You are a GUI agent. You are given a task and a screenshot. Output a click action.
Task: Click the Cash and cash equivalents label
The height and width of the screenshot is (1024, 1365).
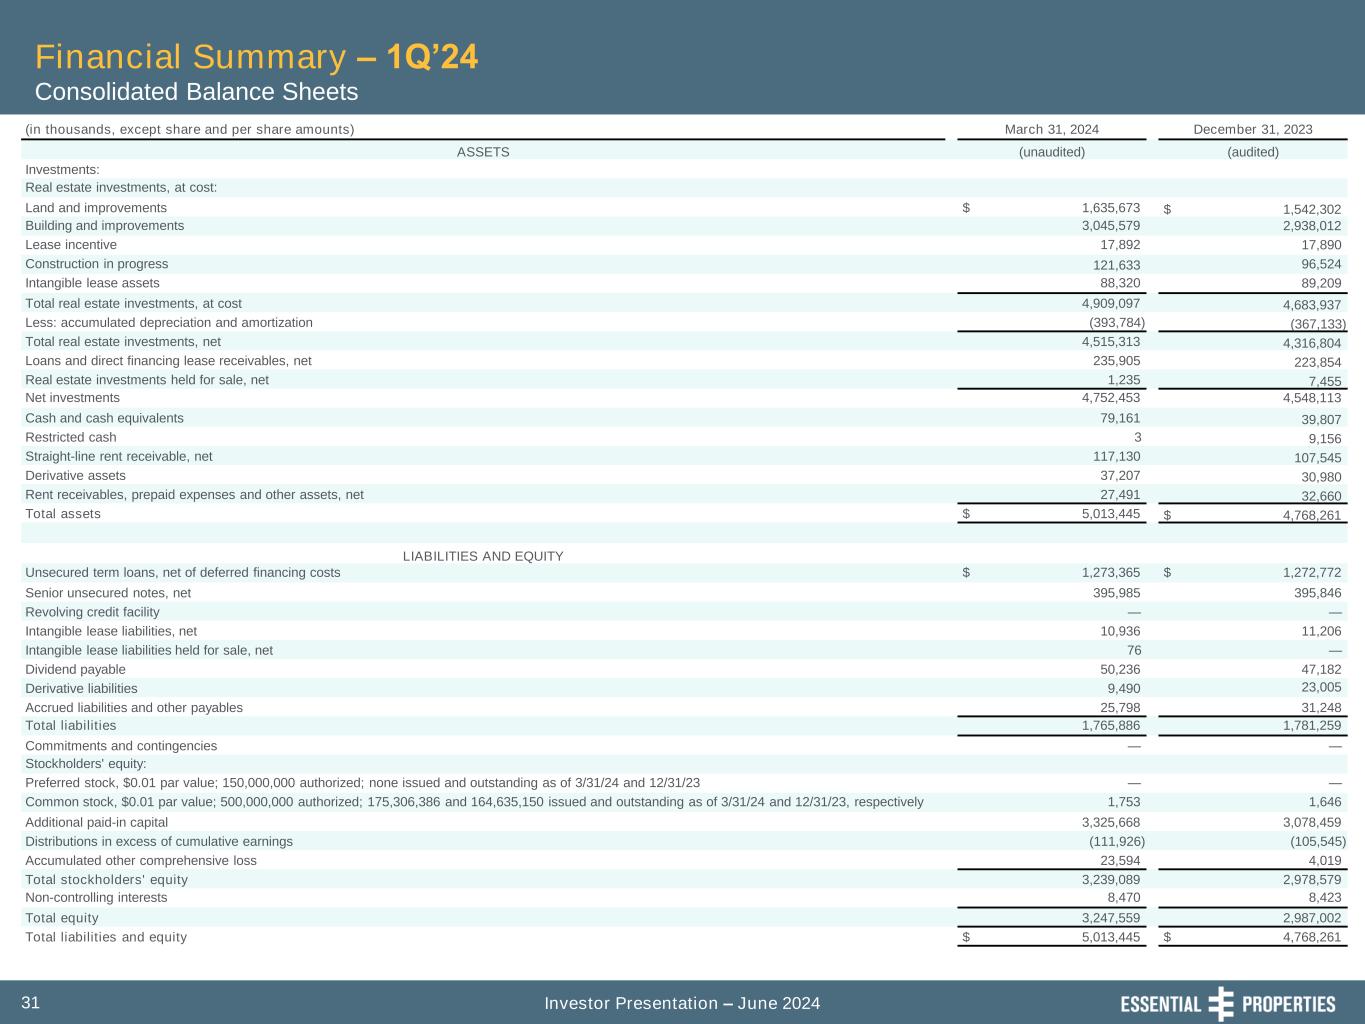[x=104, y=418]
